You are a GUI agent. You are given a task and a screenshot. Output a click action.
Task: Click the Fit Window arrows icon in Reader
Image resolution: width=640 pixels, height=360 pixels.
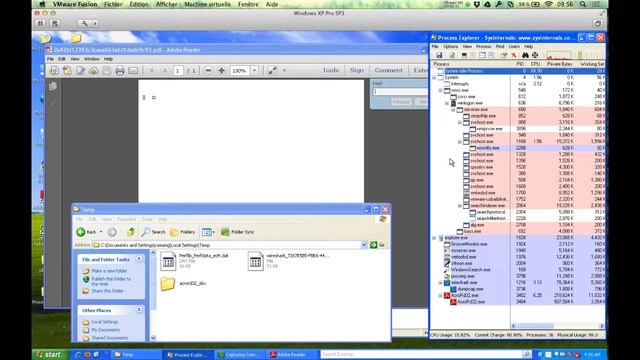[273, 71]
